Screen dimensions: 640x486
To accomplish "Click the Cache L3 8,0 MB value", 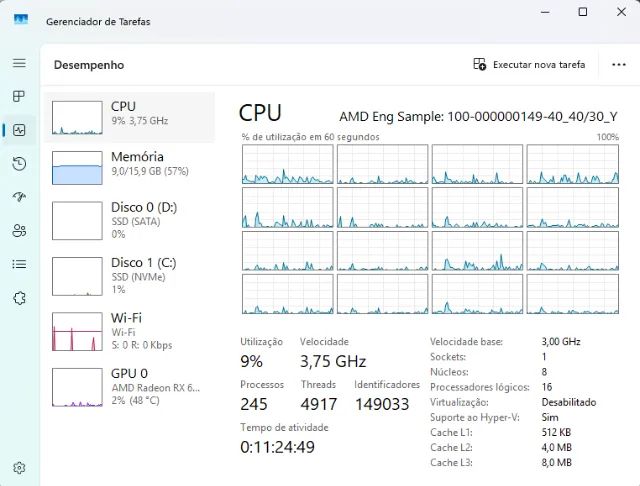I will (556, 463).
